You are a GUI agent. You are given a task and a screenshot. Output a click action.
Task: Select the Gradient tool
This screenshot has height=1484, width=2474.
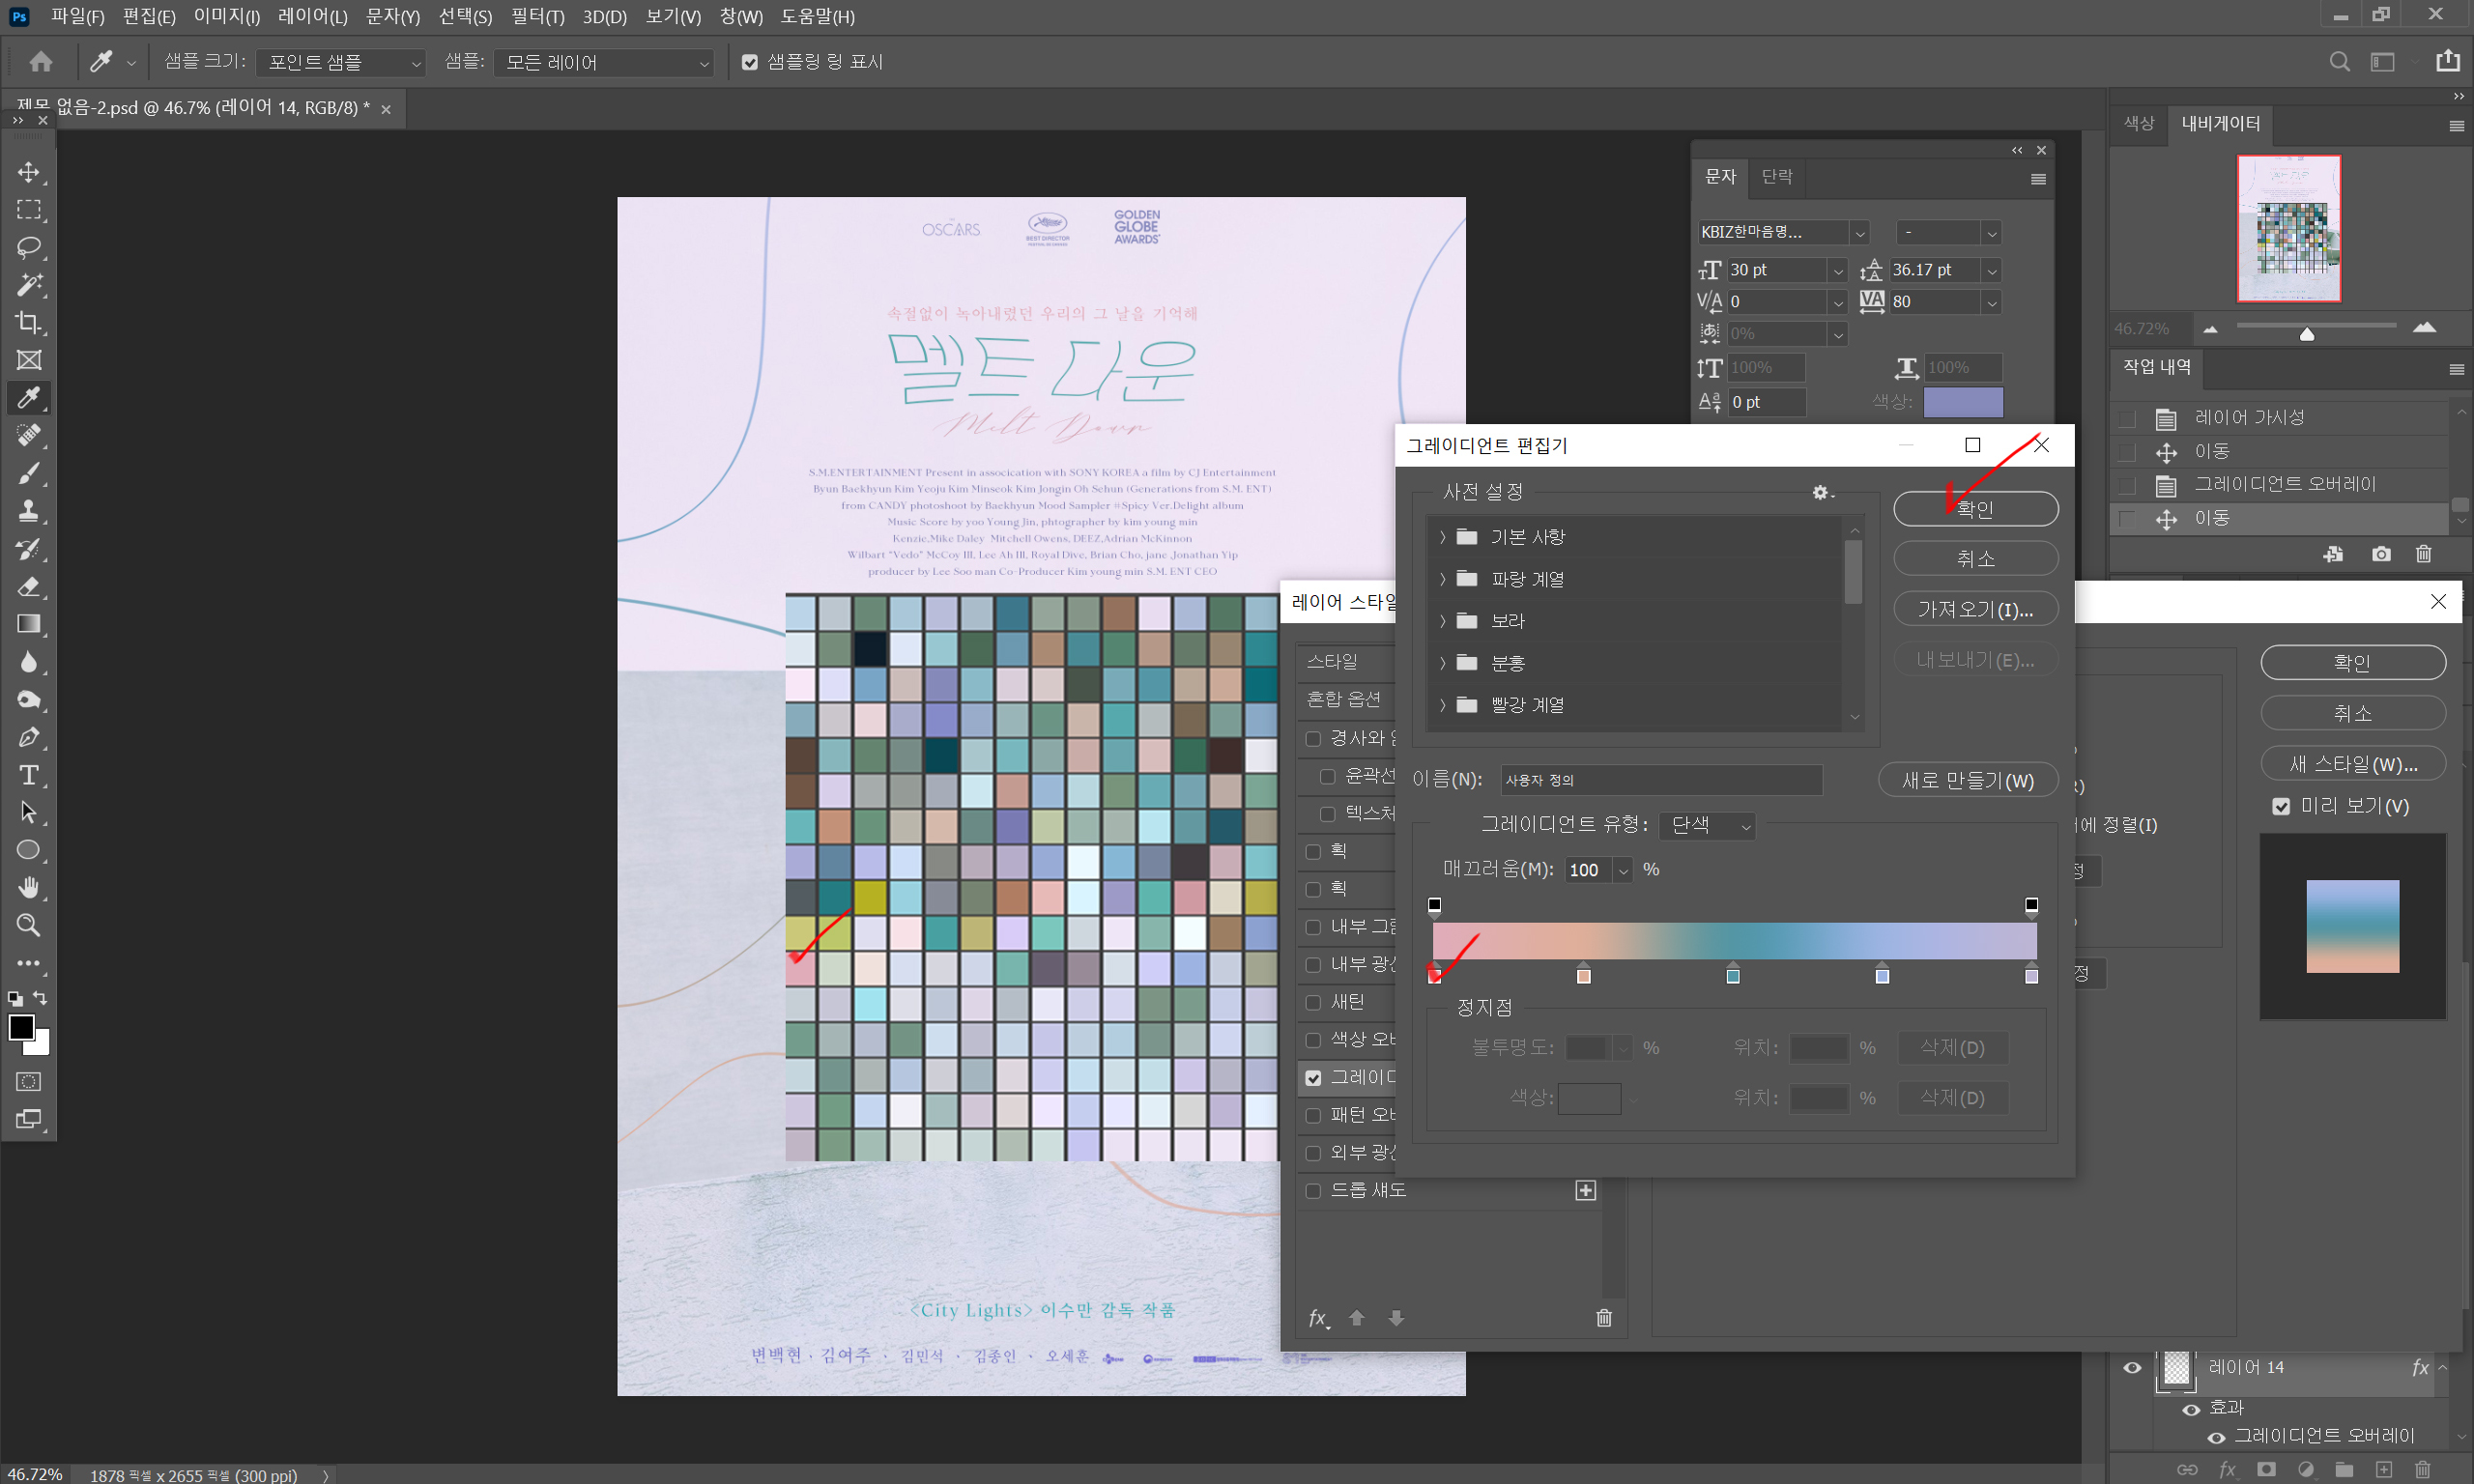[x=29, y=624]
